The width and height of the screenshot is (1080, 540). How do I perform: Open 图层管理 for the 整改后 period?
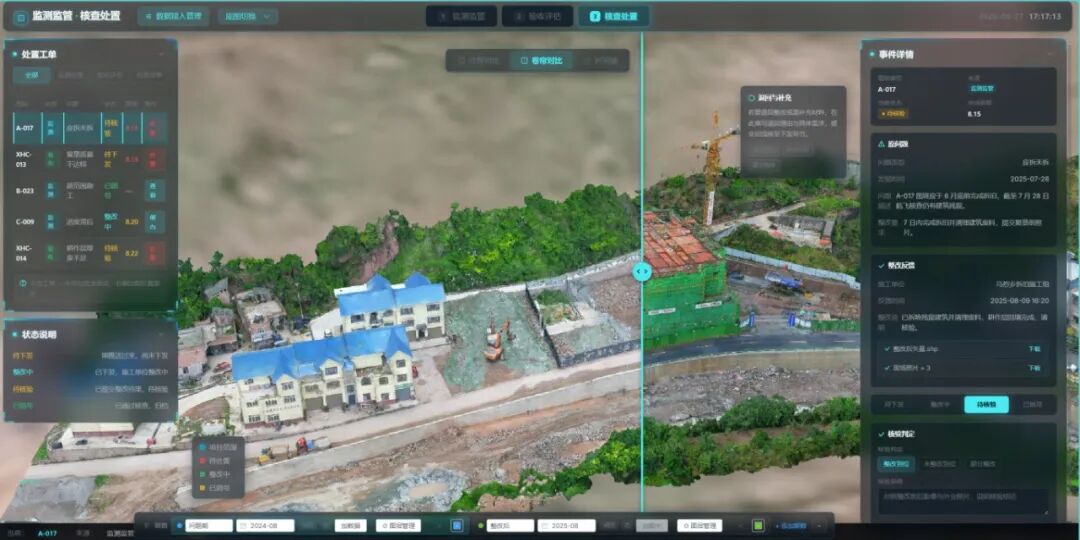(x=700, y=526)
